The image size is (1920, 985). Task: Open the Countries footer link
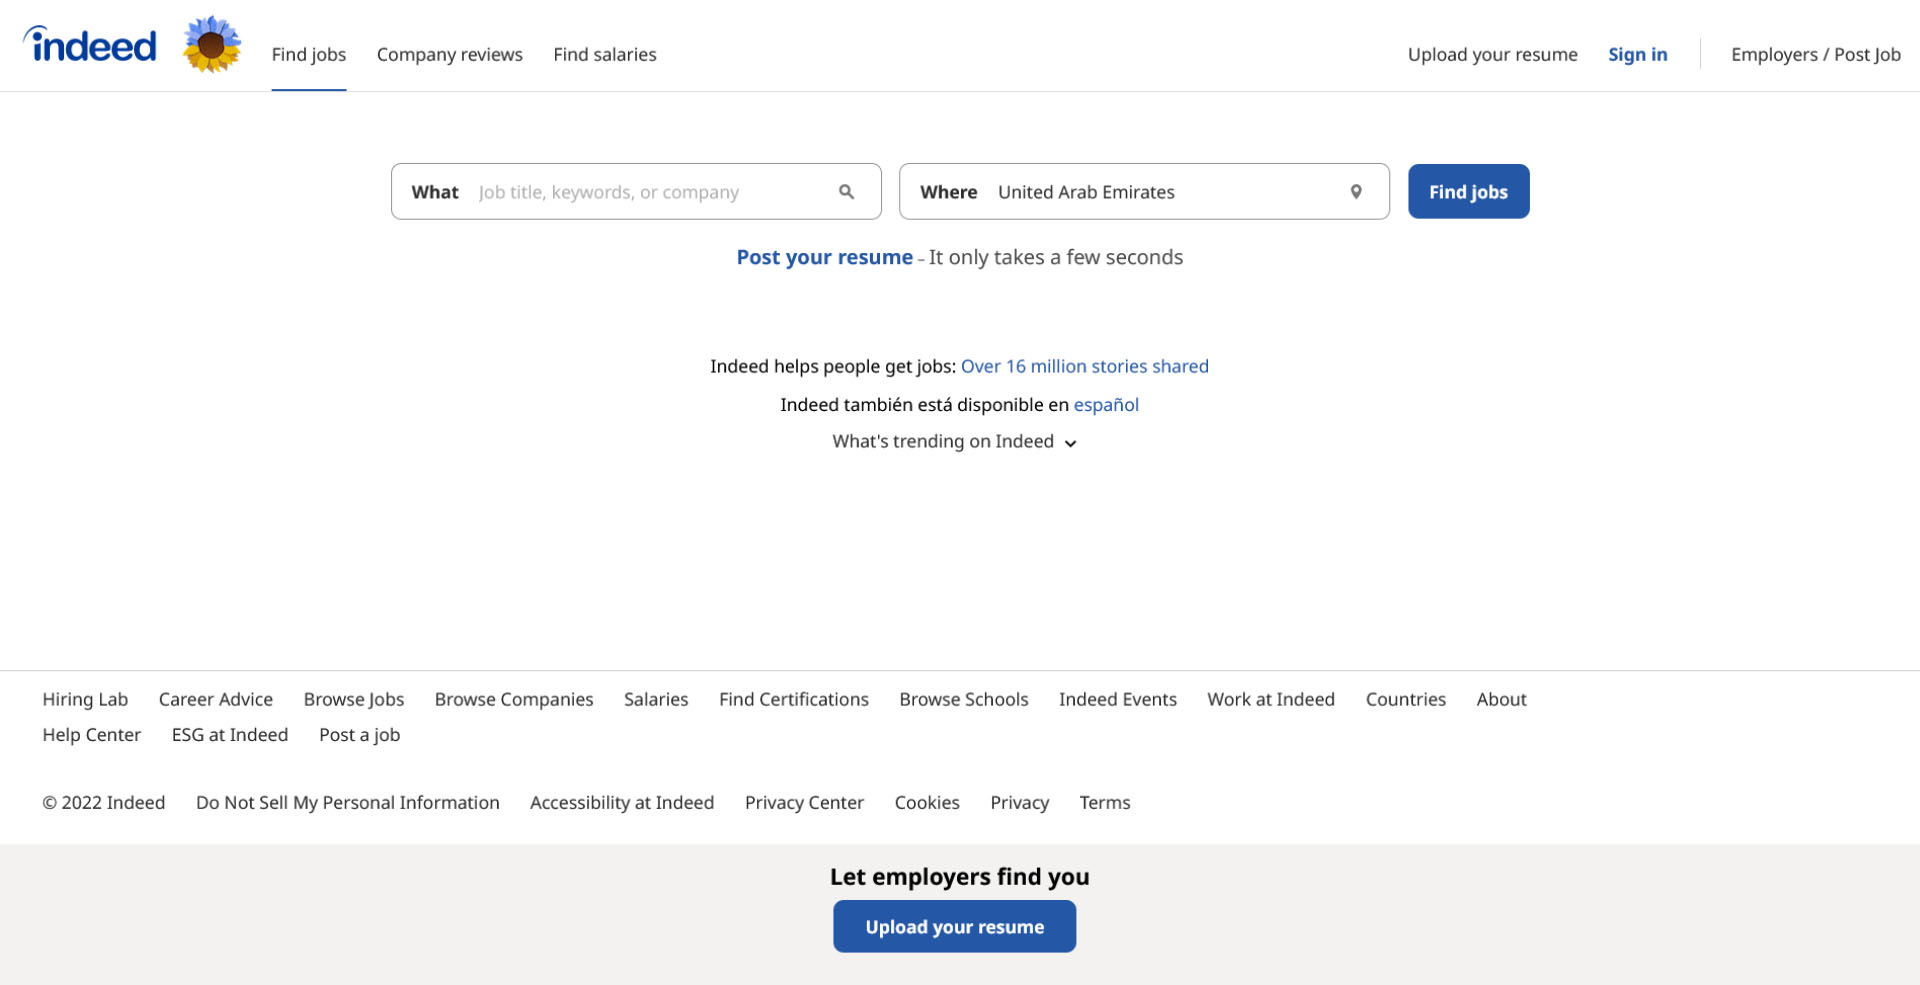click(x=1406, y=699)
